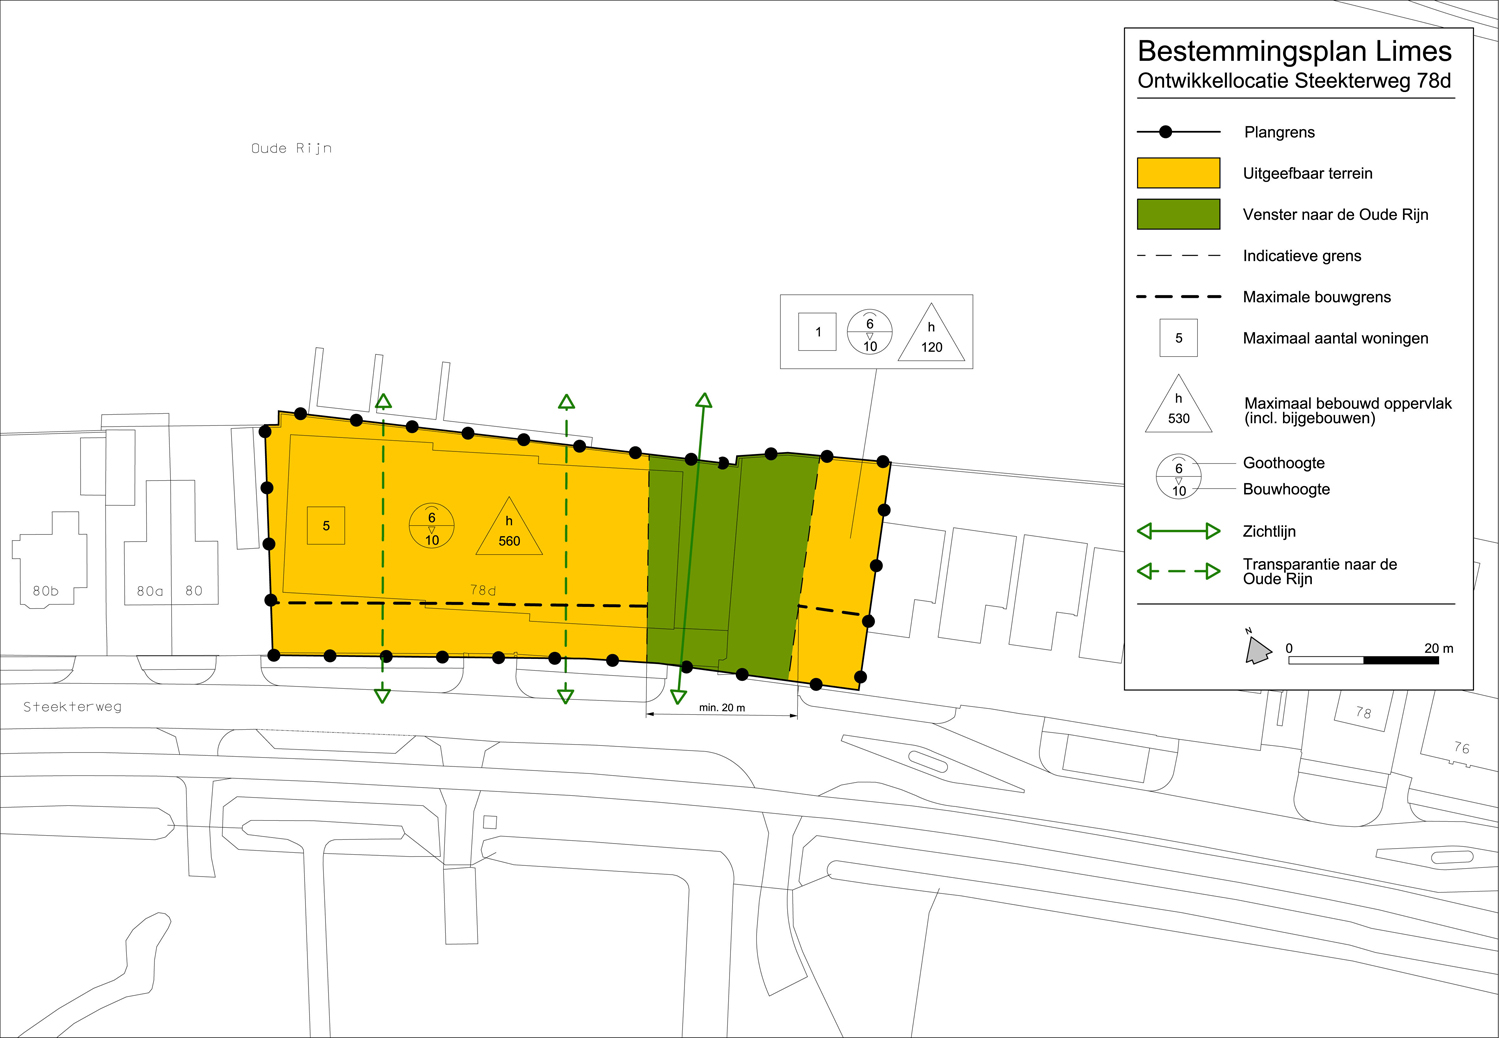Click the square box with 5 in the legend
Screen dimensions: 1500x1038
pos(1179,338)
